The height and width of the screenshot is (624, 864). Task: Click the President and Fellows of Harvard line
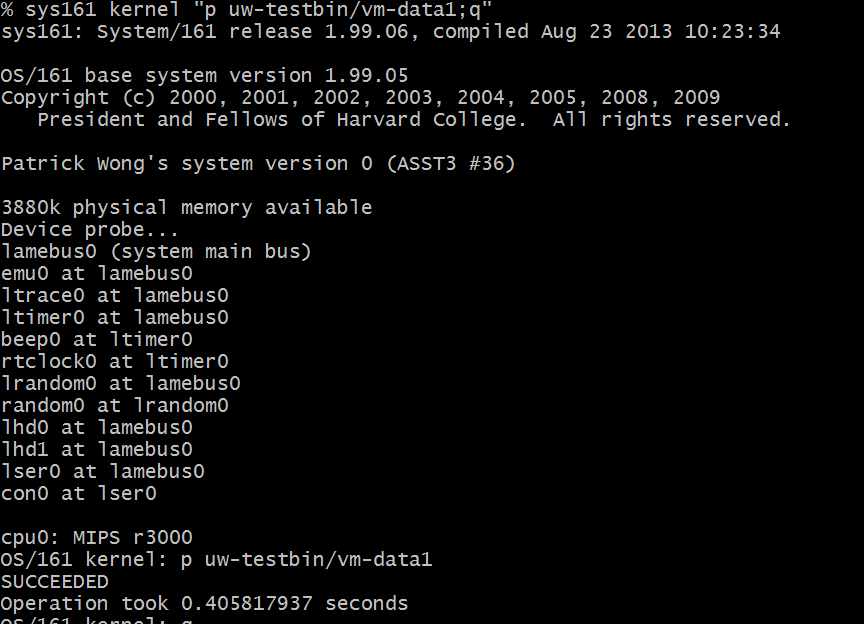(414, 120)
